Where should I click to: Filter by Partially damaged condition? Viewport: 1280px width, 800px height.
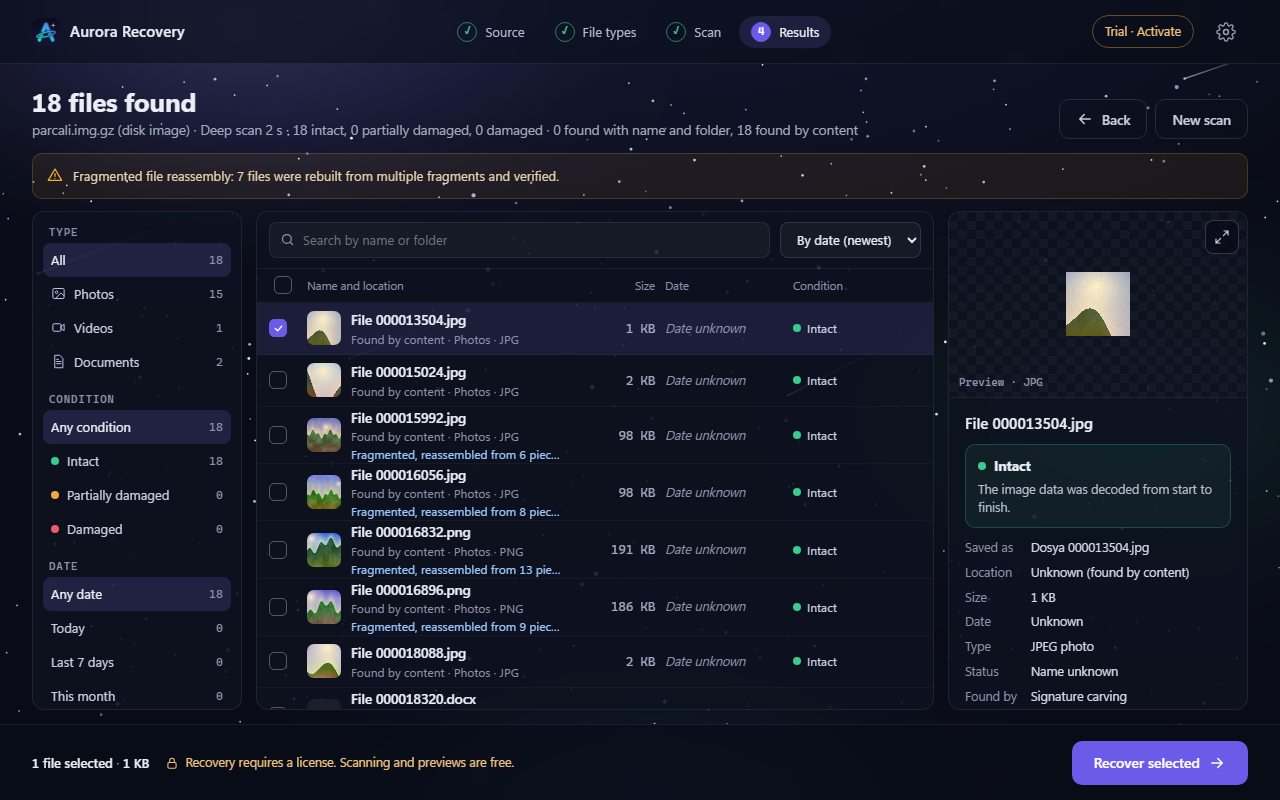tap(137, 495)
